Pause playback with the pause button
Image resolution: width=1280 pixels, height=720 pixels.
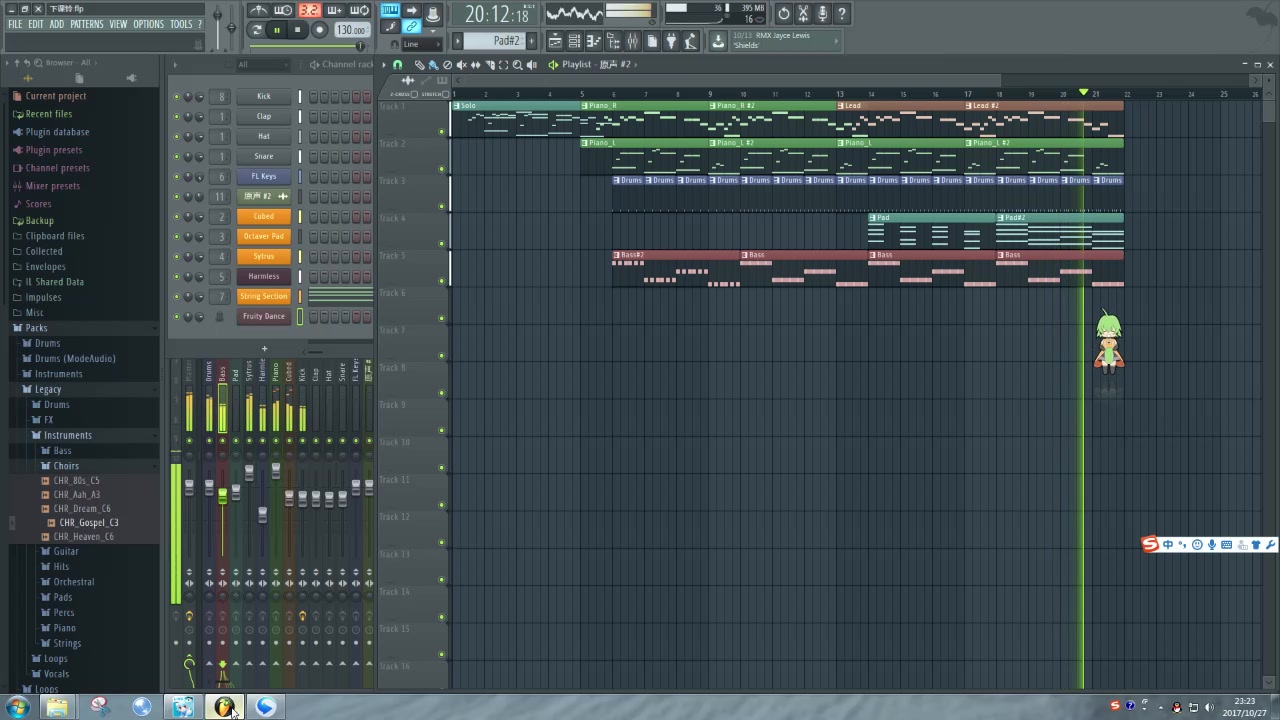(277, 30)
